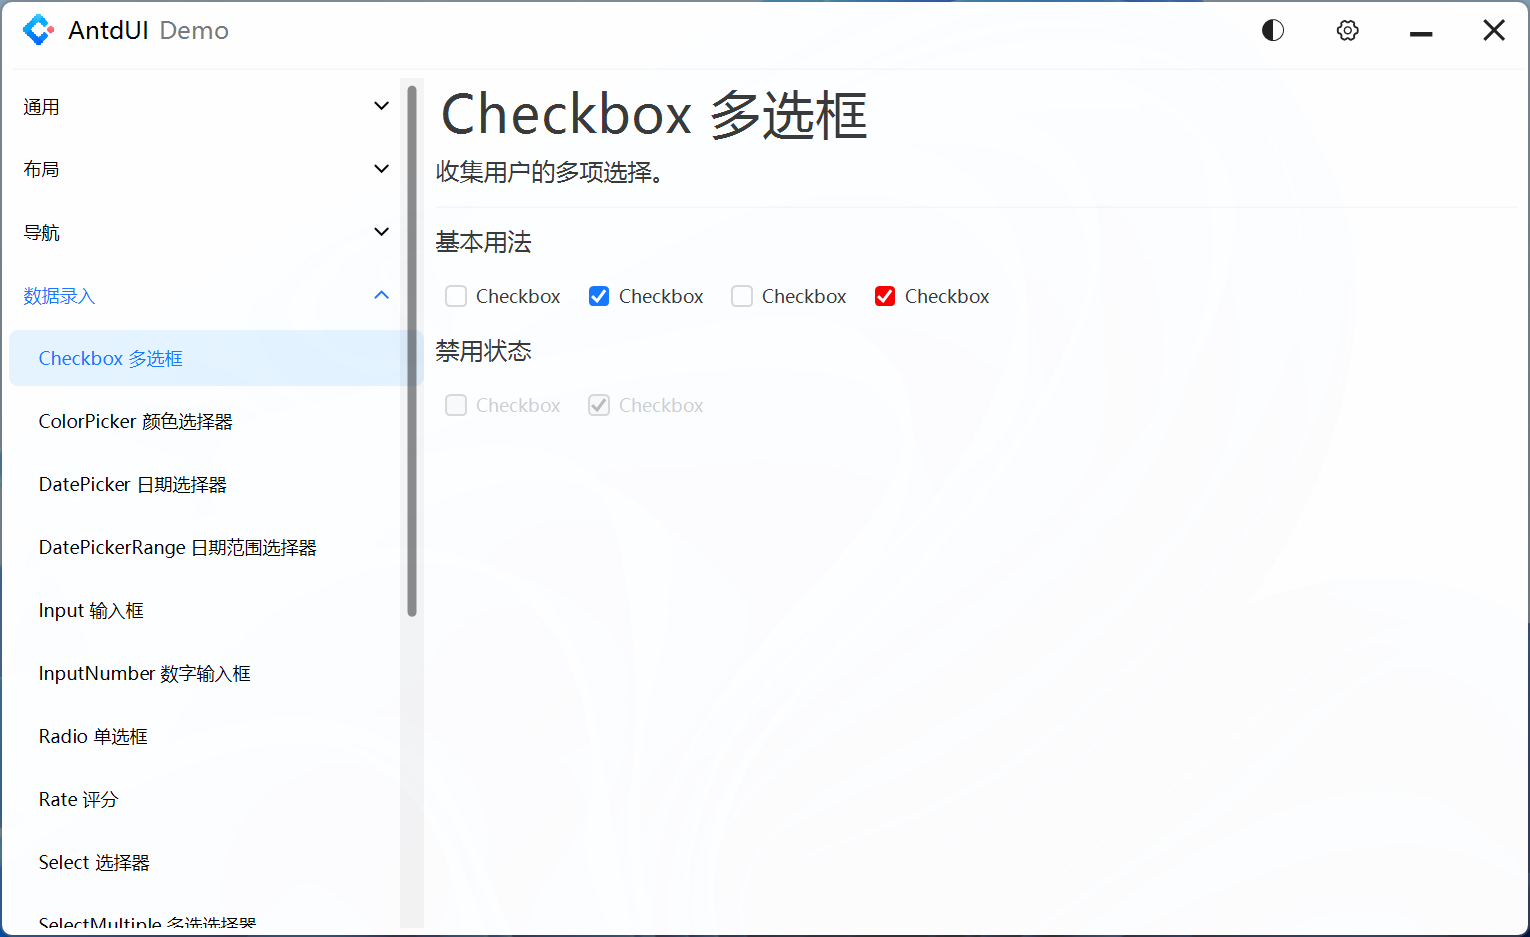Click the AntdUI logo icon
Image resolution: width=1530 pixels, height=937 pixels.
click(x=38, y=30)
